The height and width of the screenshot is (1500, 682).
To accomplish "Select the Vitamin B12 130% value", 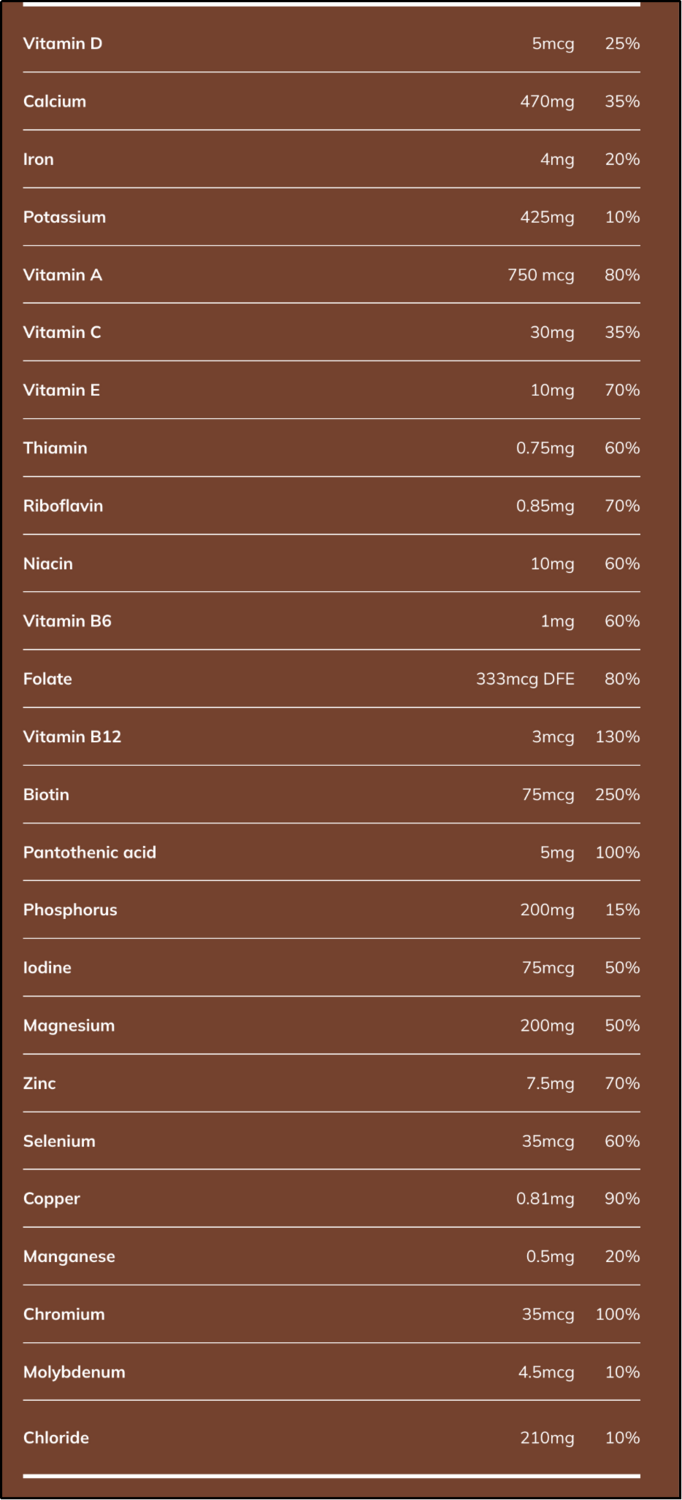I will 618,737.
